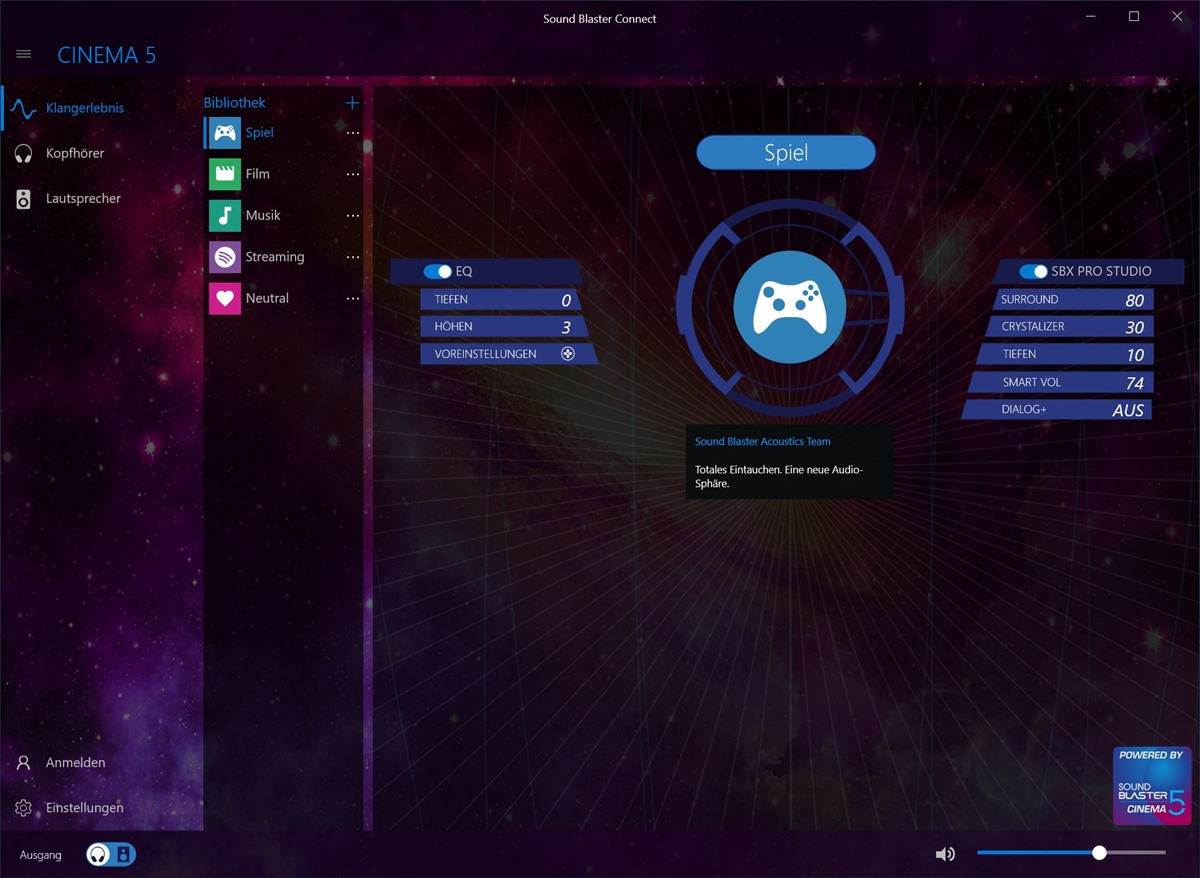Click the EQ Tiefen value 0
Image resolution: width=1200 pixels, height=878 pixels.
pyautogui.click(x=566, y=300)
